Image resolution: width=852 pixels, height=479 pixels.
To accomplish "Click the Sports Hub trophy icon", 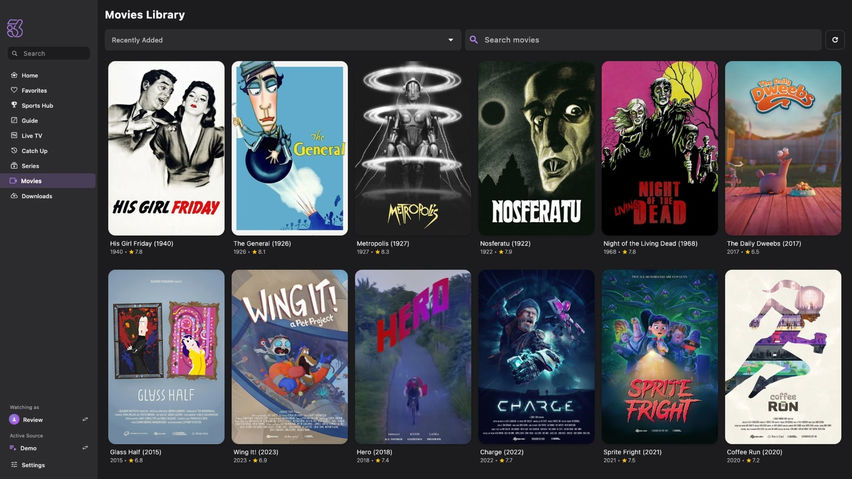I will point(14,105).
